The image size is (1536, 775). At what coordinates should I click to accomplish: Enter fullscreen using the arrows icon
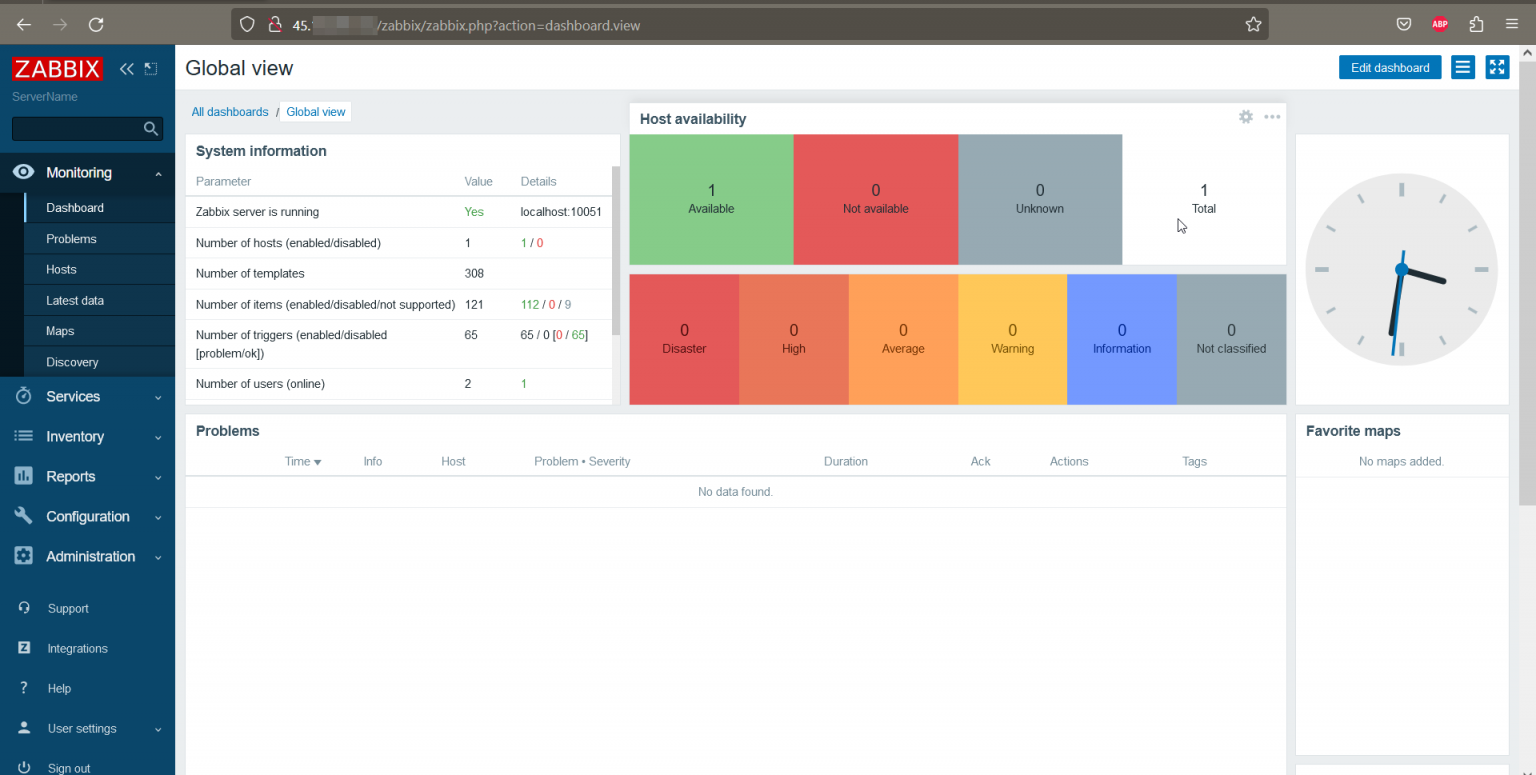click(1497, 67)
